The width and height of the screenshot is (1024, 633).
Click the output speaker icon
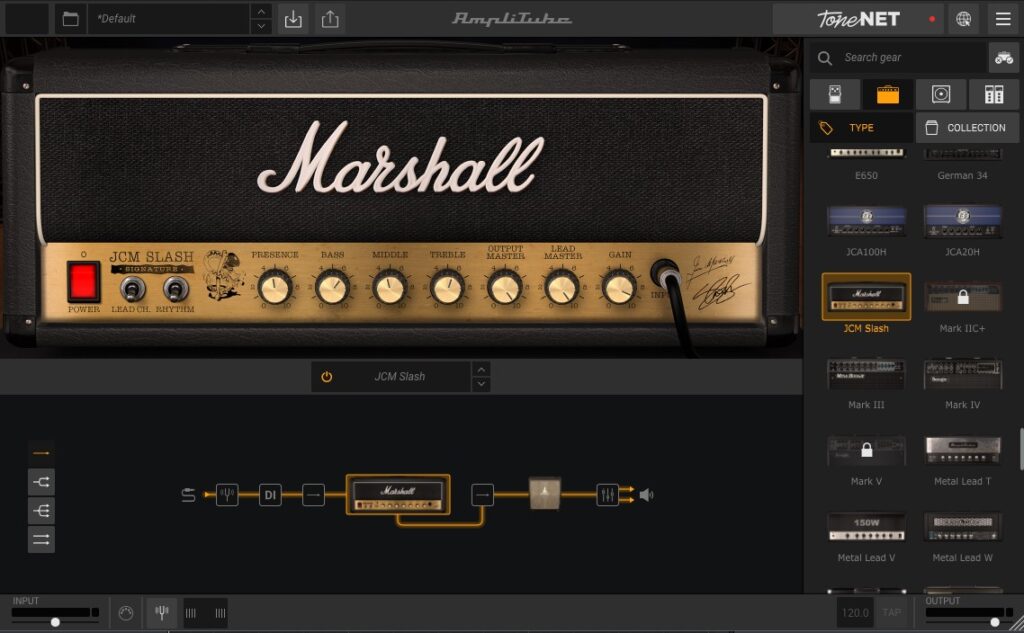[647, 495]
